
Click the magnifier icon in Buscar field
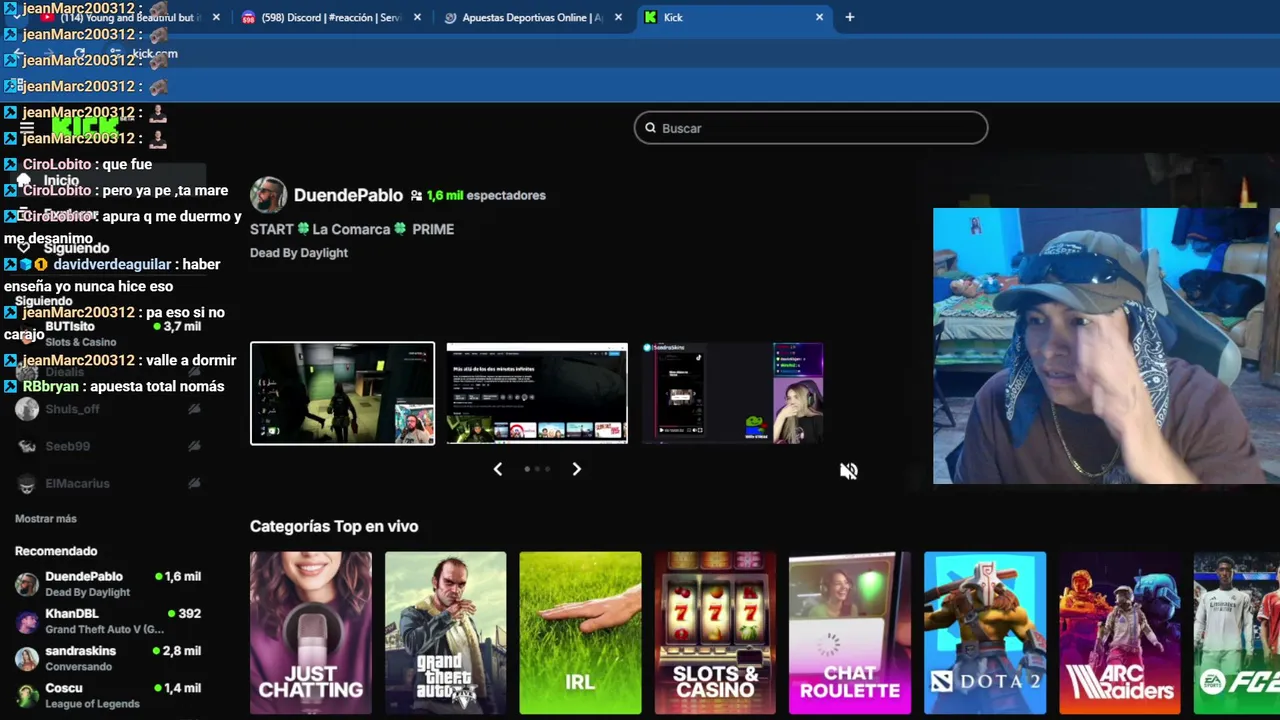(650, 128)
